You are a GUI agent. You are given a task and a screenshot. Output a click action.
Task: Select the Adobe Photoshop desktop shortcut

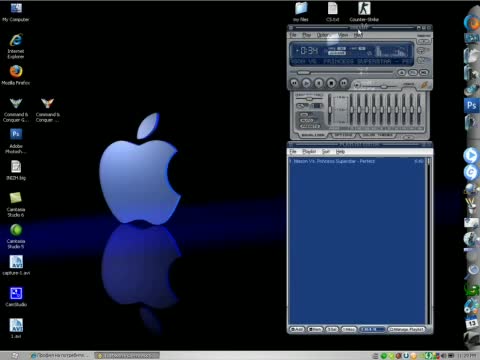point(16,141)
